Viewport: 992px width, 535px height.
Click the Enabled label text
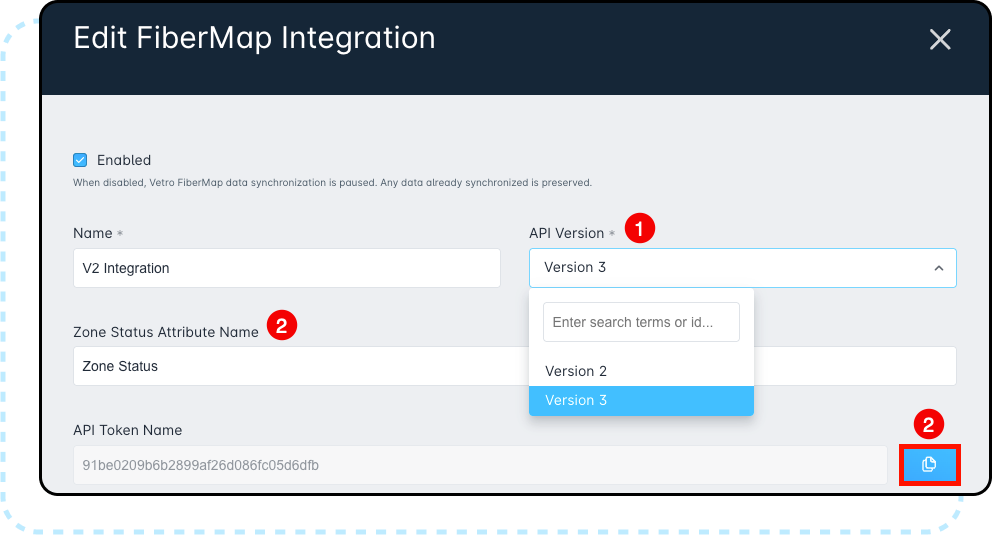pyautogui.click(x=124, y=160)
